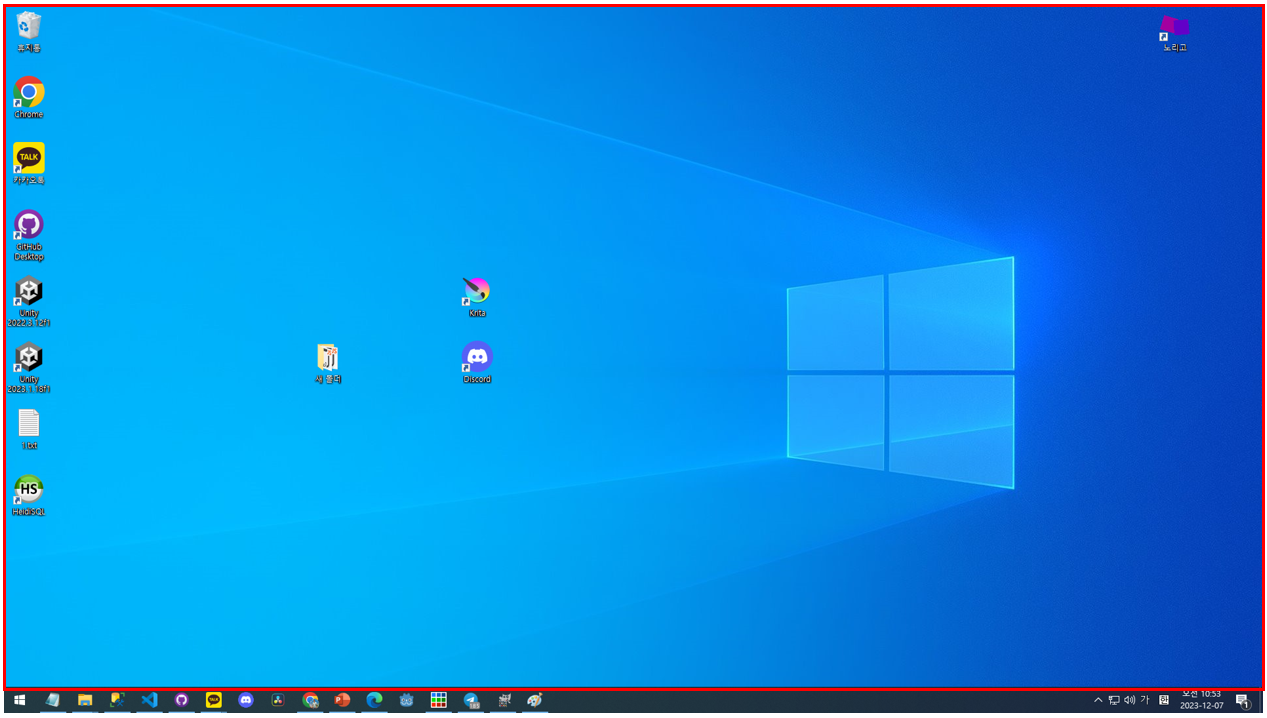This screenshot has height=718, width=1267.
Task: Open the paint palette app in taskbar
Action: (535, 700)
